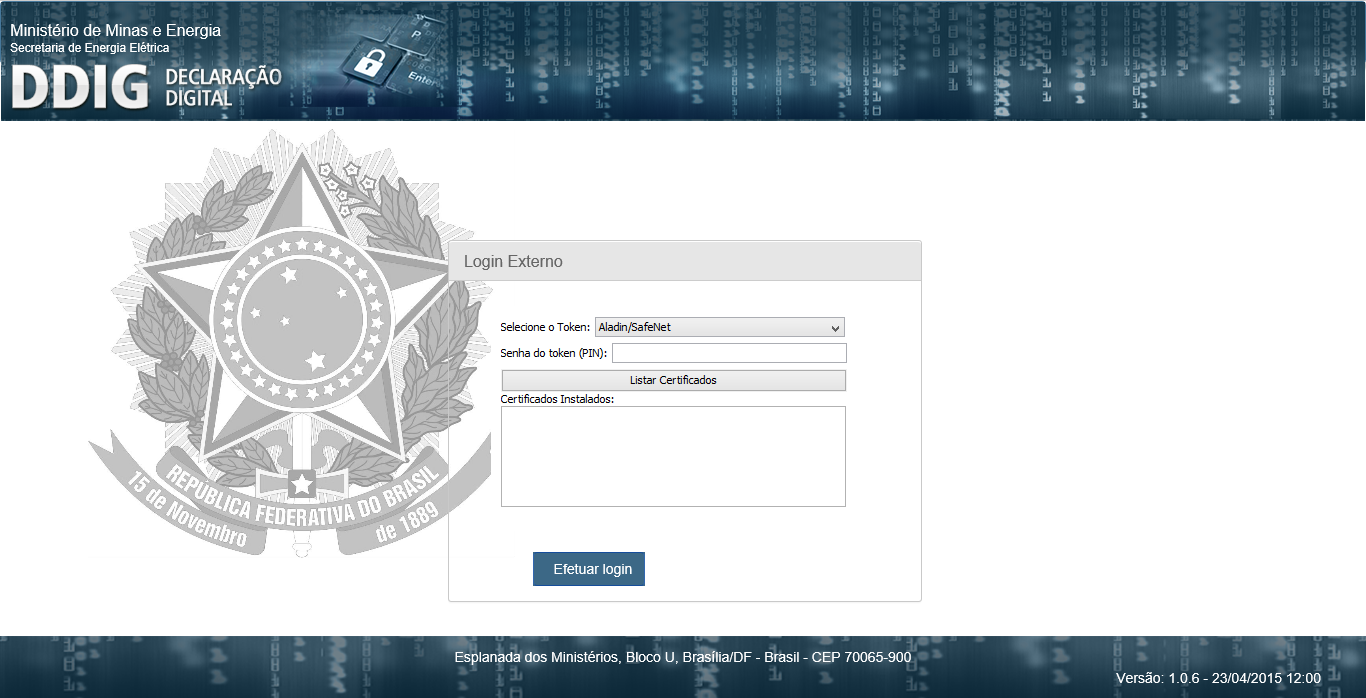1366x698 pixels.
Task: Click the 'Certificados Instalados:' label
Action: tap(557, 399)
